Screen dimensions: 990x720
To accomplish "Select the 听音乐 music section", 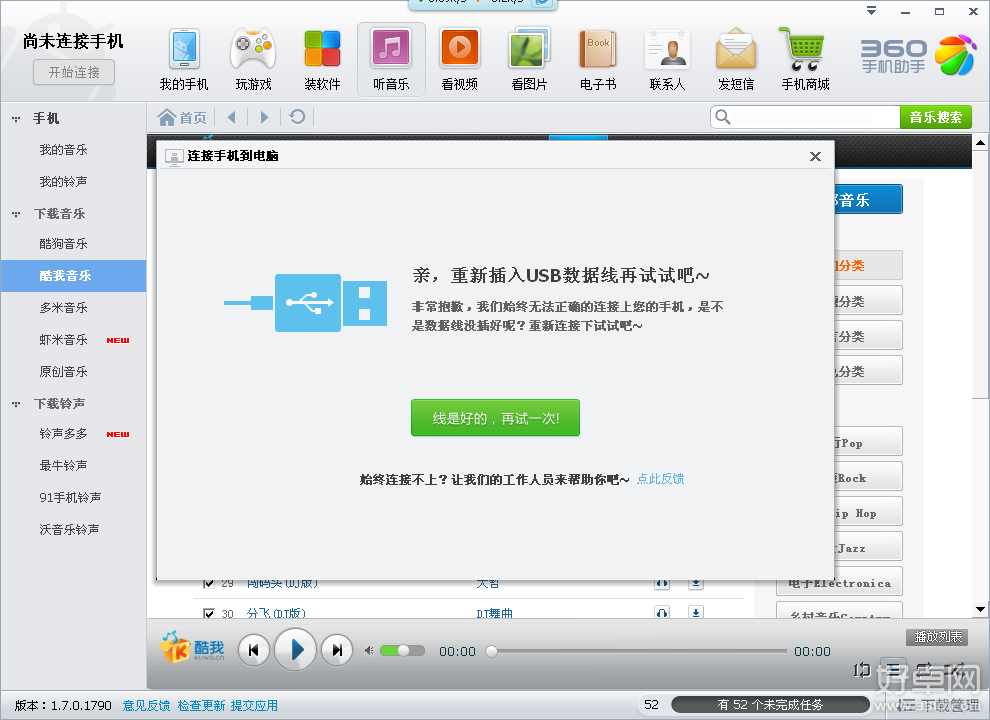I will [x=391, y=60].
